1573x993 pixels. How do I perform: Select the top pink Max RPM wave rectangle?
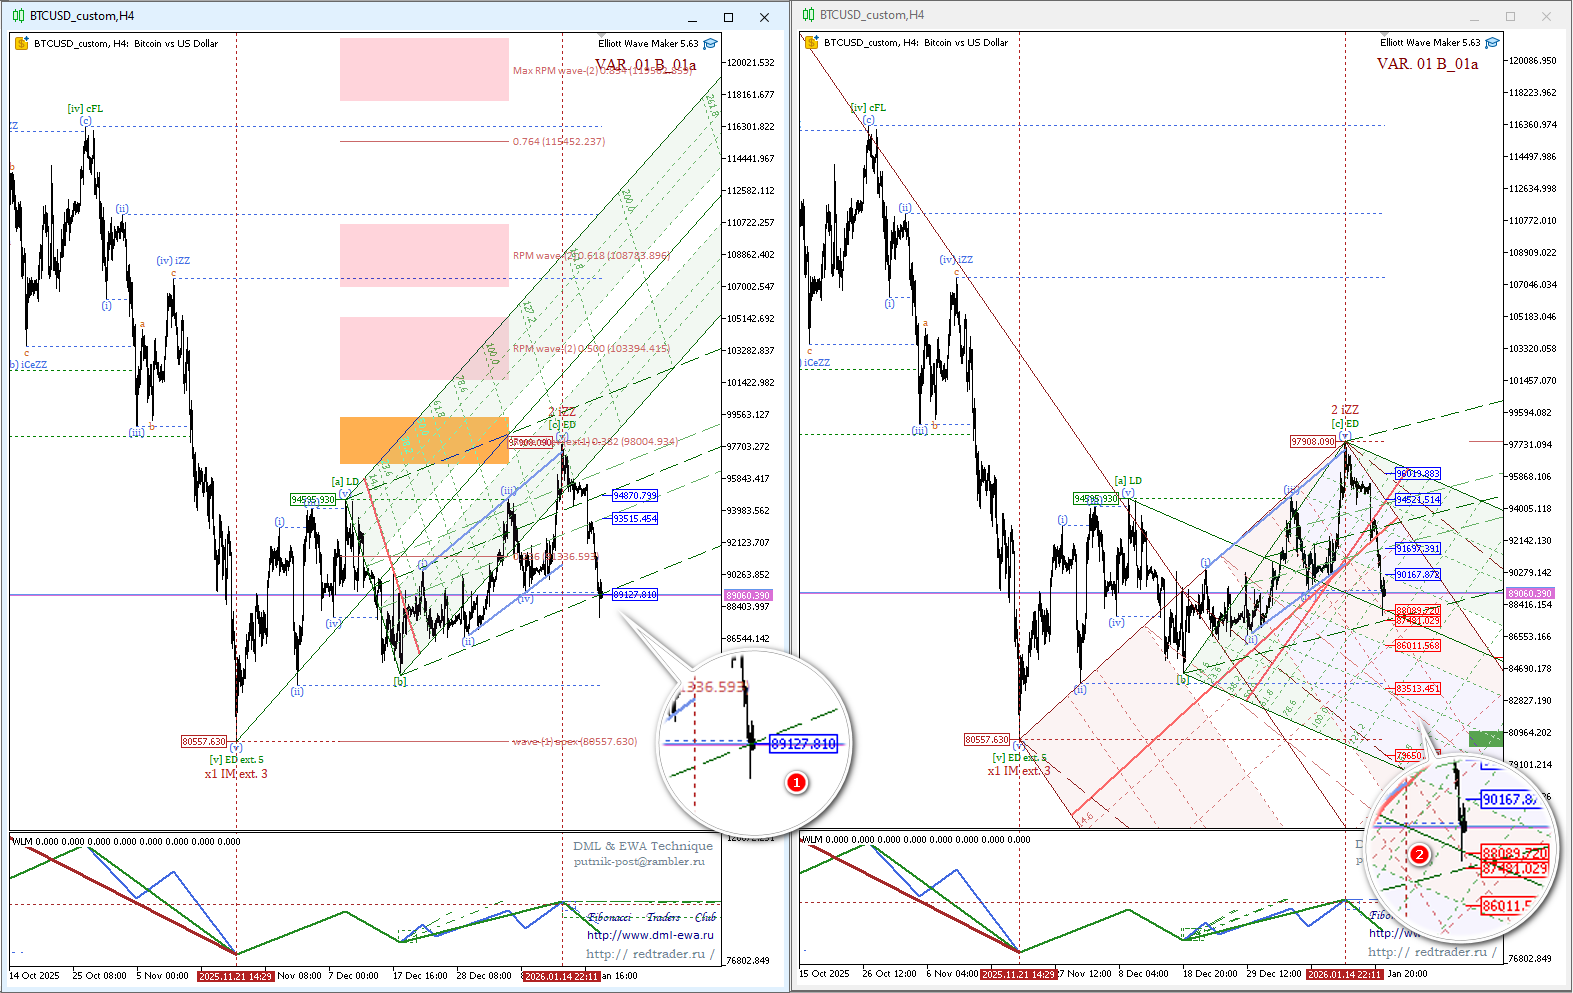[x=424, y=69]
